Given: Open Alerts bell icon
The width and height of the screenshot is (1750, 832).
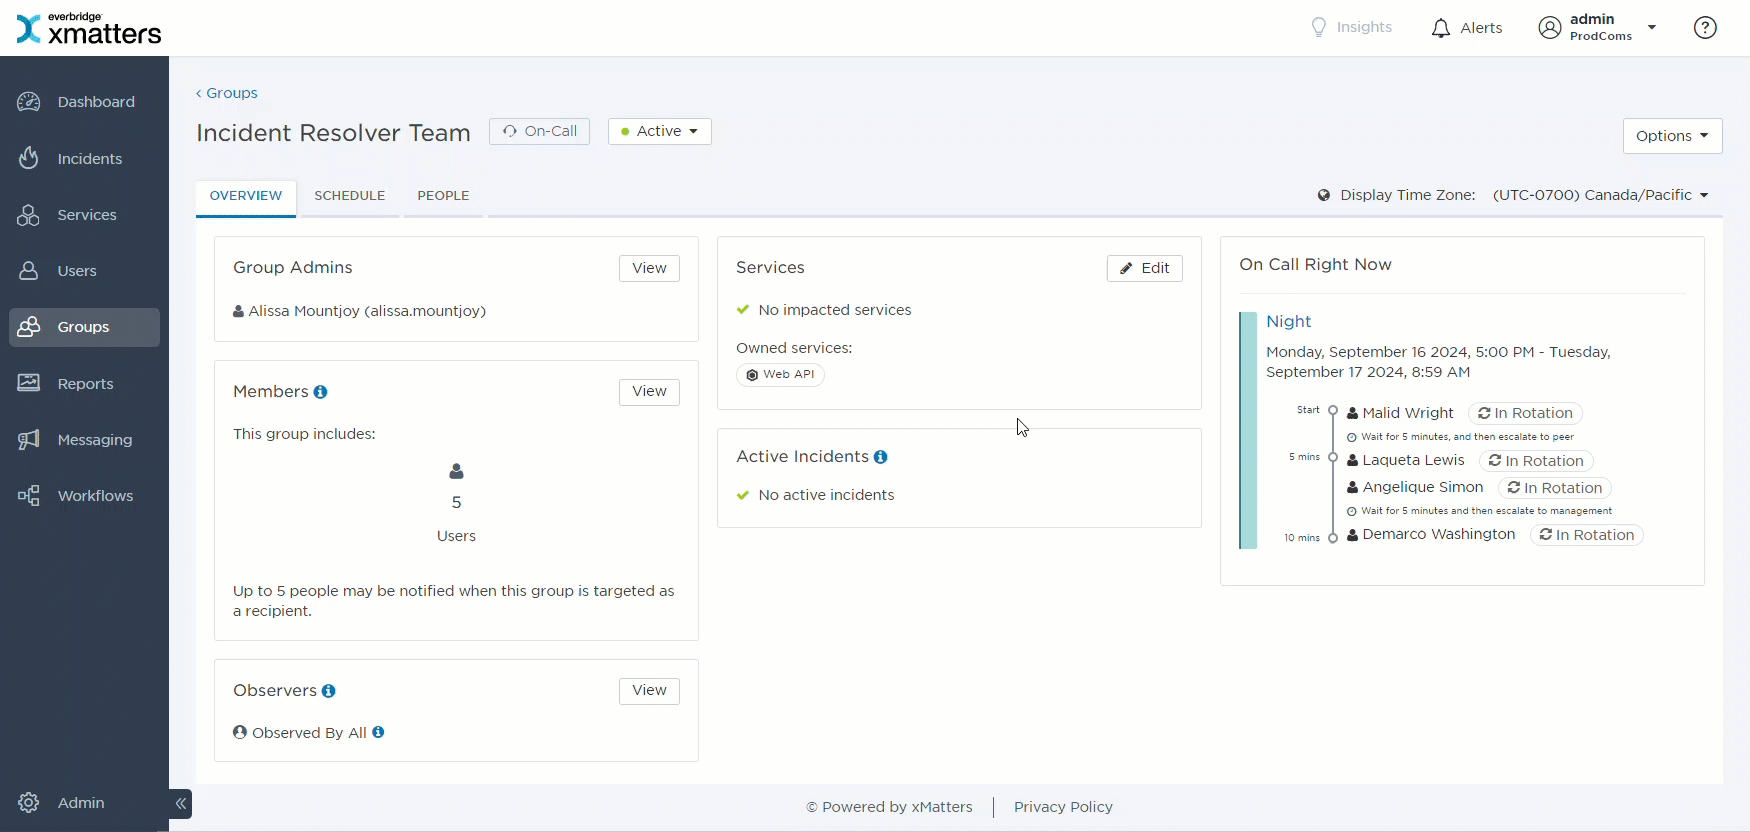Looking at the screenshot, I should [1440, 28].
